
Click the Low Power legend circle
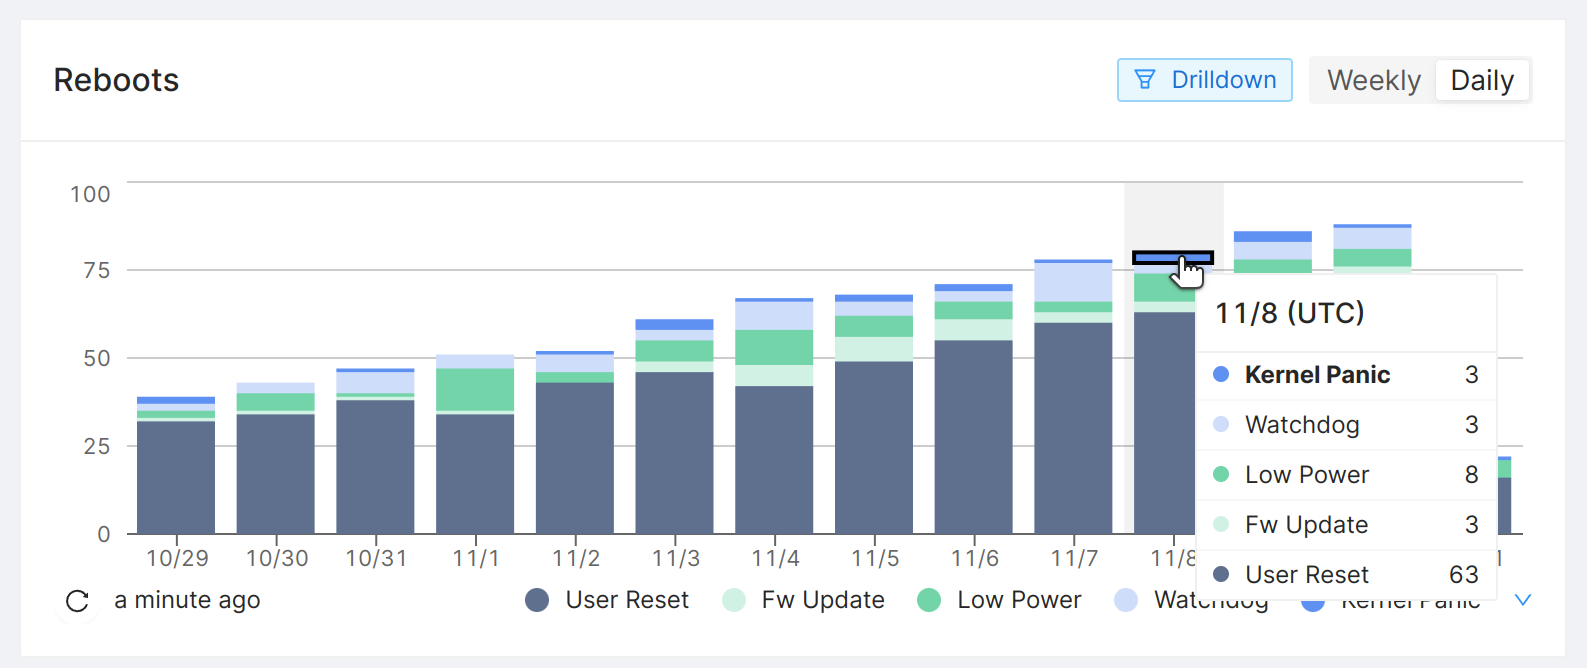pos(929,600)
